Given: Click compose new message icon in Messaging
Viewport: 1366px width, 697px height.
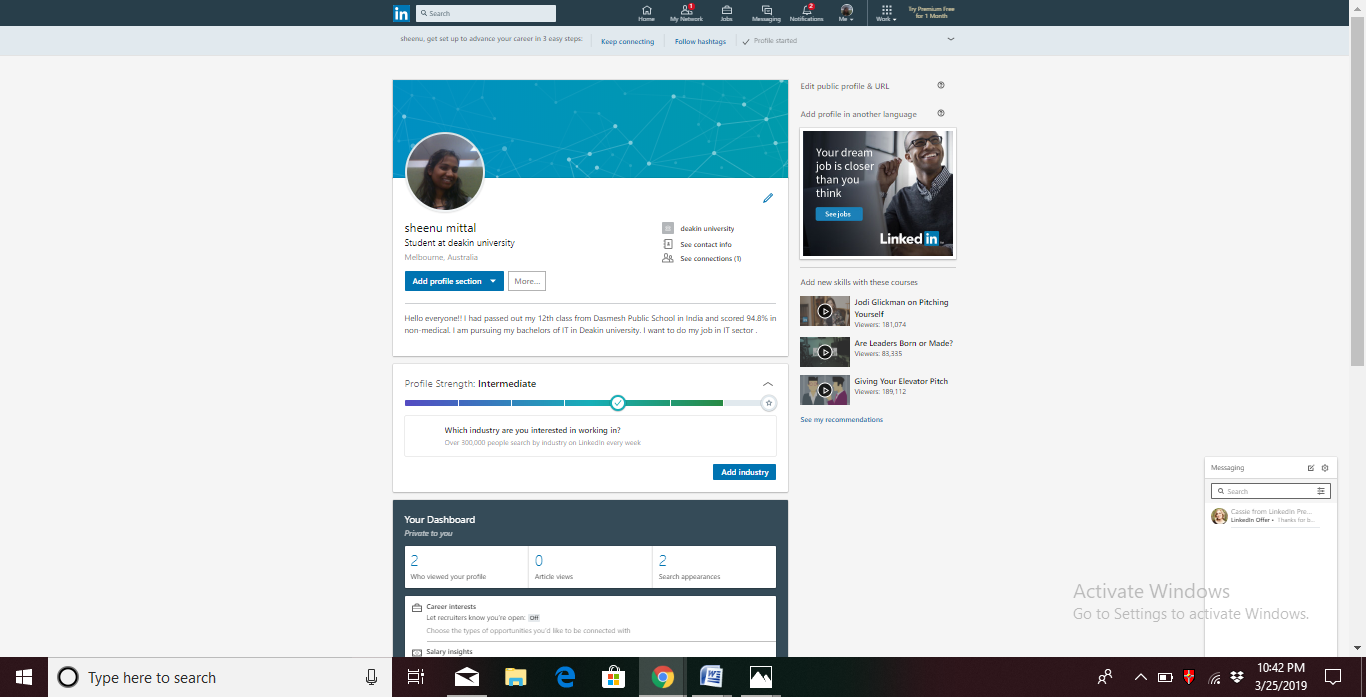Looking at the screenshot, I should tap(1311, 468).
